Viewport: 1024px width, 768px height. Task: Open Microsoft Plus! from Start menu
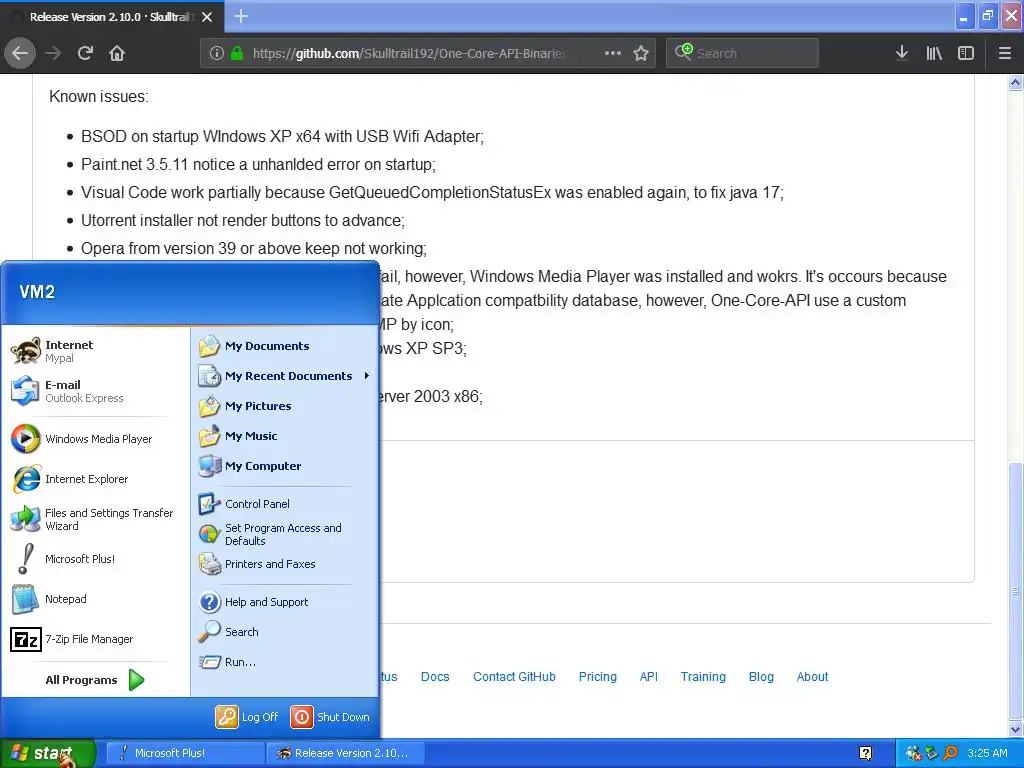tap(89, 559)
